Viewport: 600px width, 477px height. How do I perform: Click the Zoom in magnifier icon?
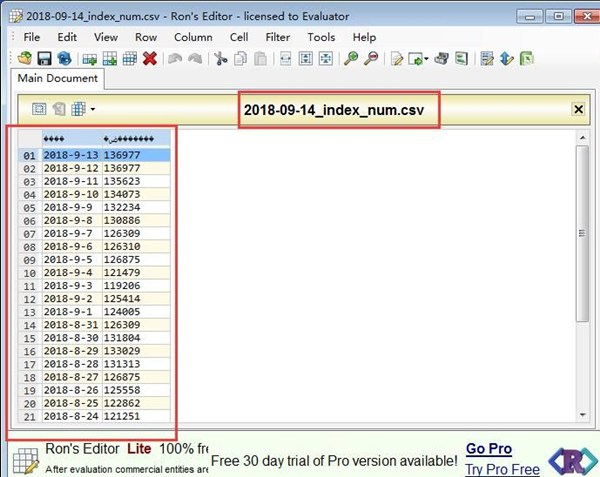pos(351,59)
